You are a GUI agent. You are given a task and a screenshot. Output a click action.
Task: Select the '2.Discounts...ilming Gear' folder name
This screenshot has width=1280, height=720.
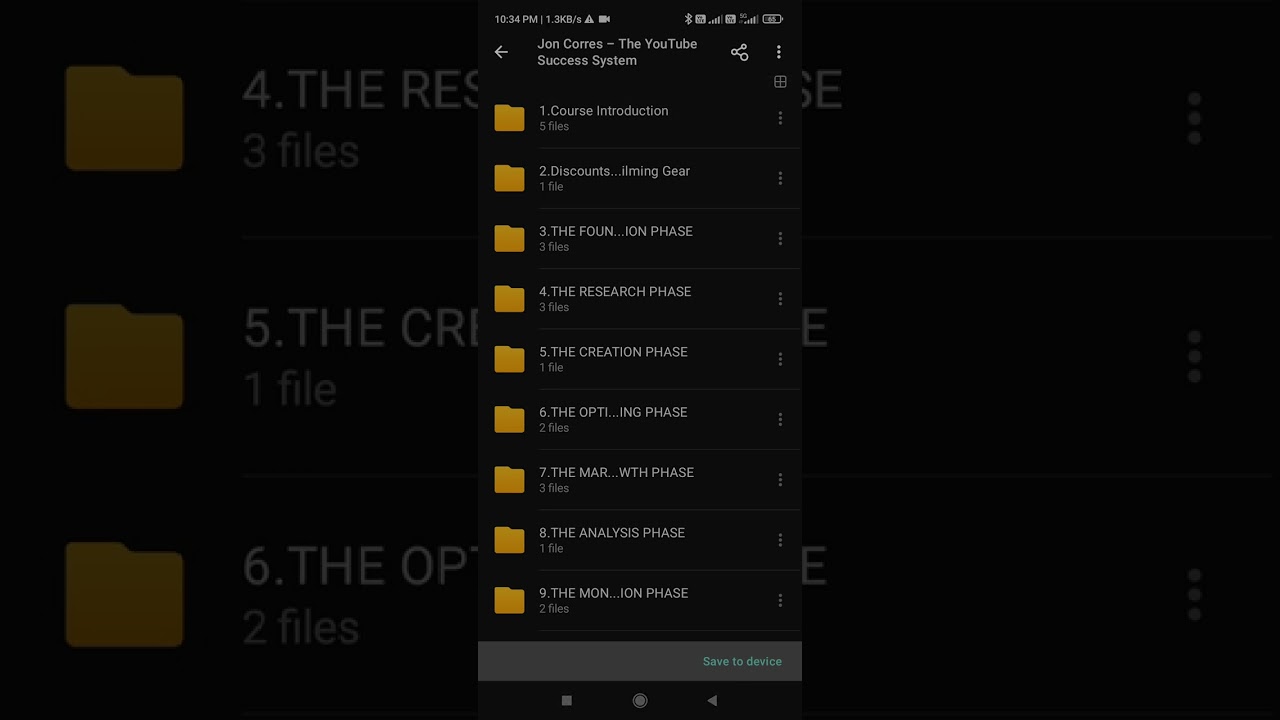tap(615, 171)
